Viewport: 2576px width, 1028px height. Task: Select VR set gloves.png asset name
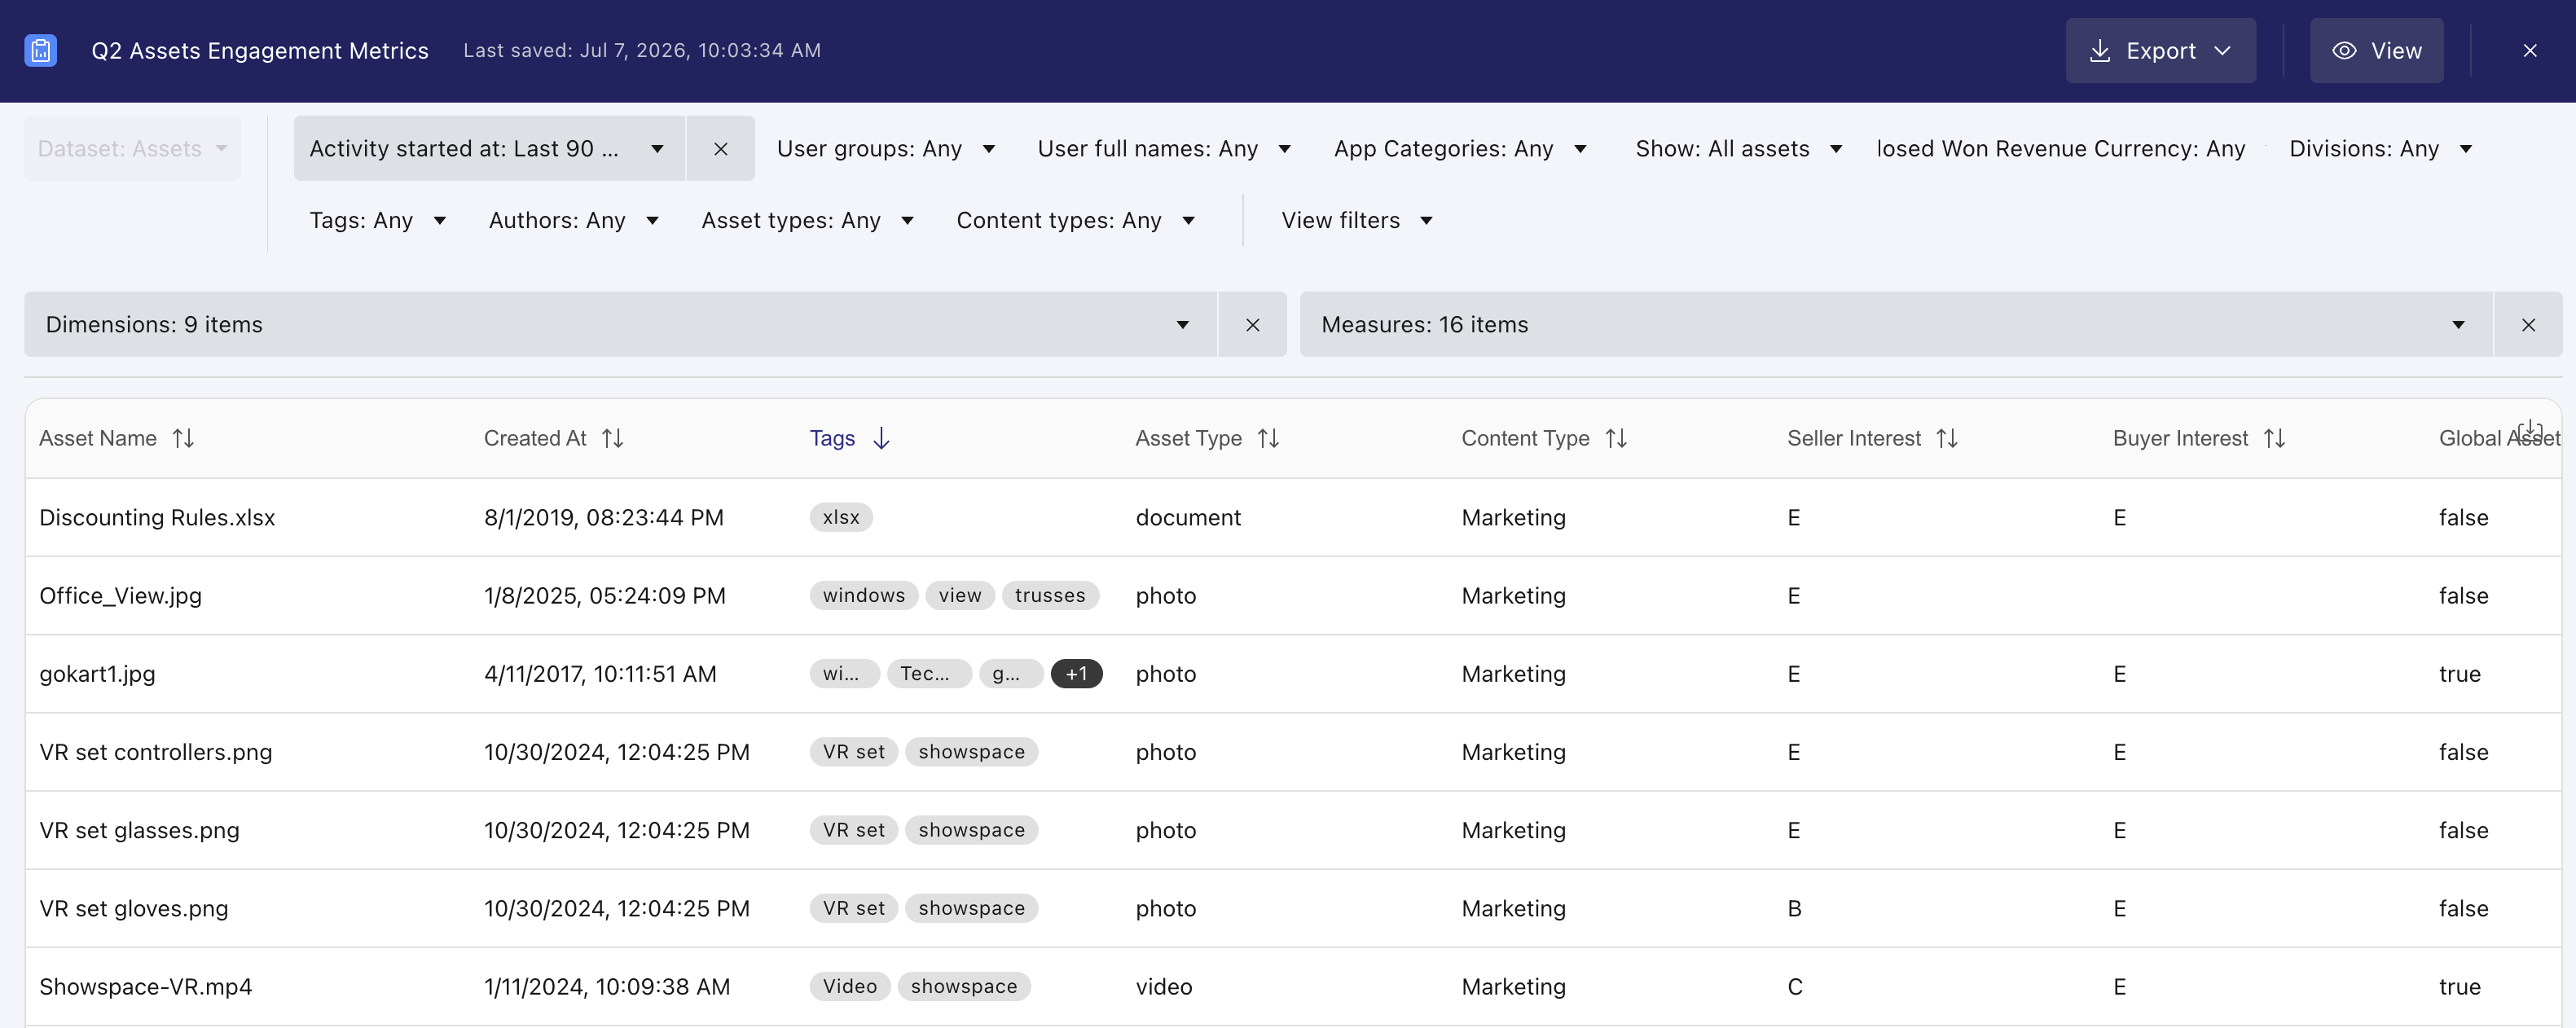click(133, 908)
